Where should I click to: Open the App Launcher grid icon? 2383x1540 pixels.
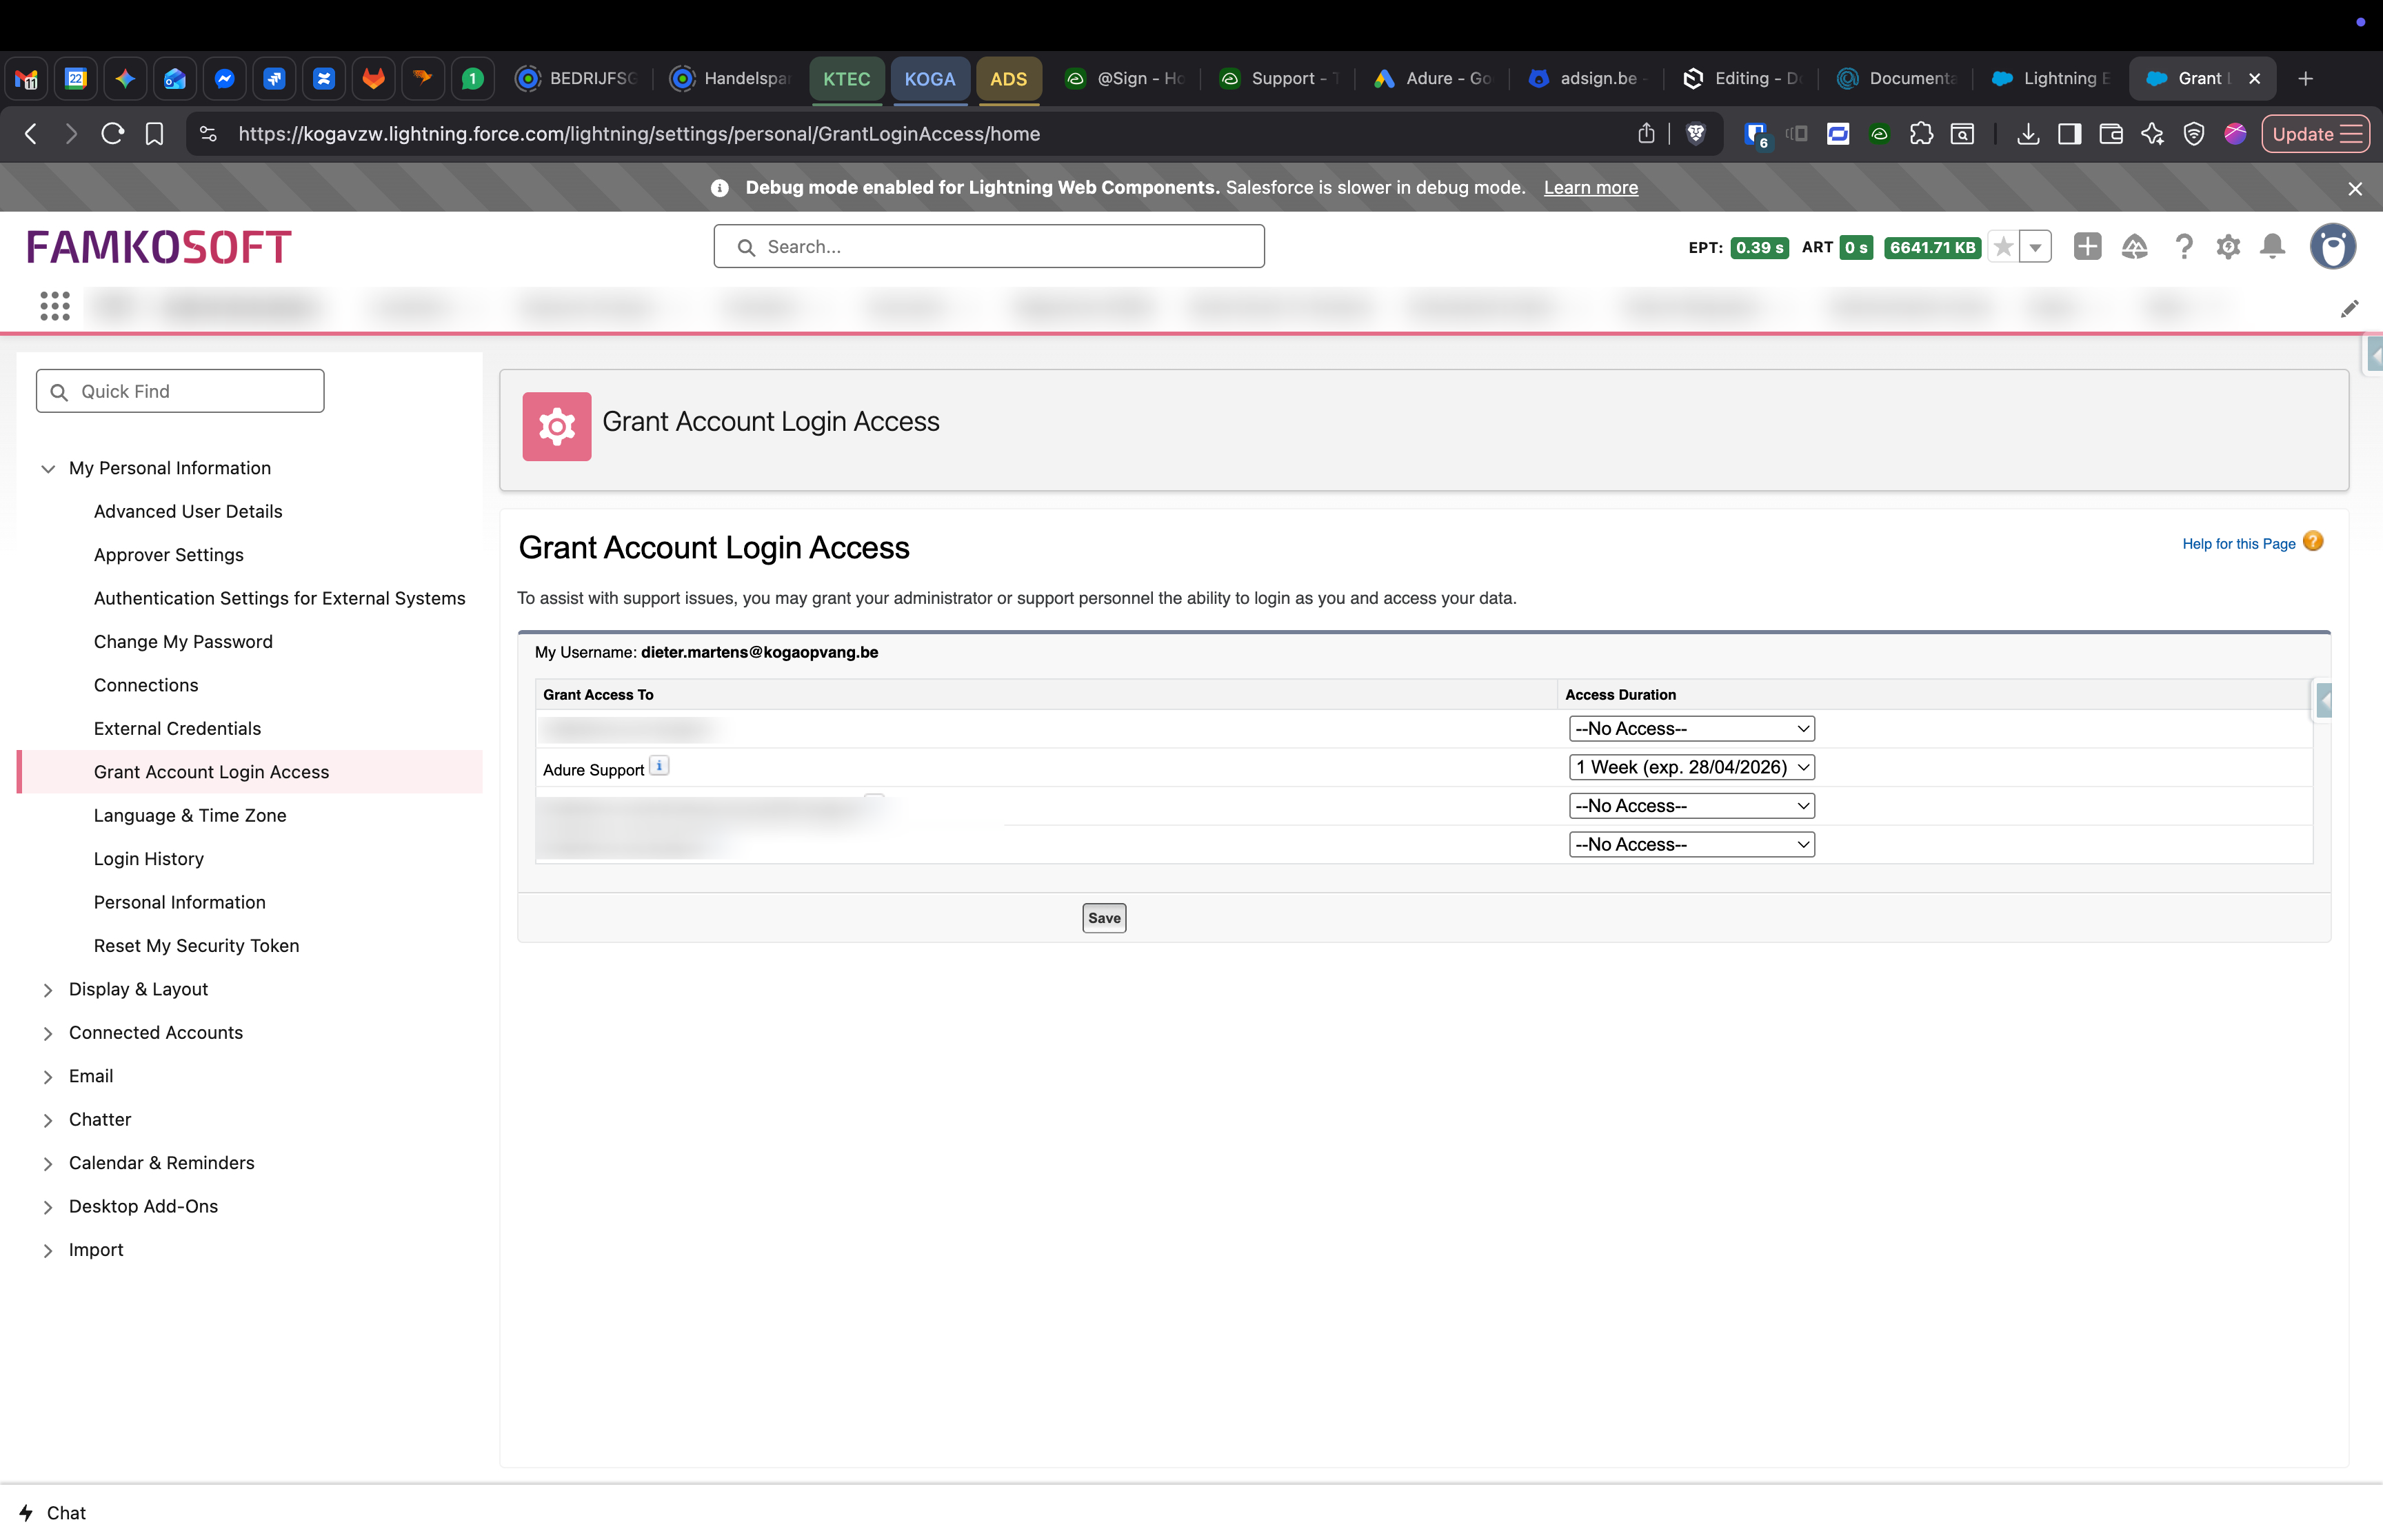pyautogui.click(x=55, y=306)
